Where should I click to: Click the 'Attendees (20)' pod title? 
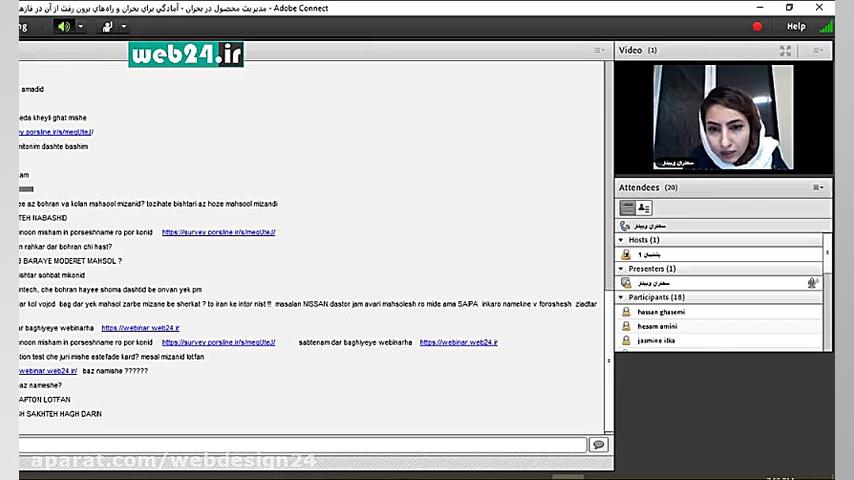pos(648,187)
